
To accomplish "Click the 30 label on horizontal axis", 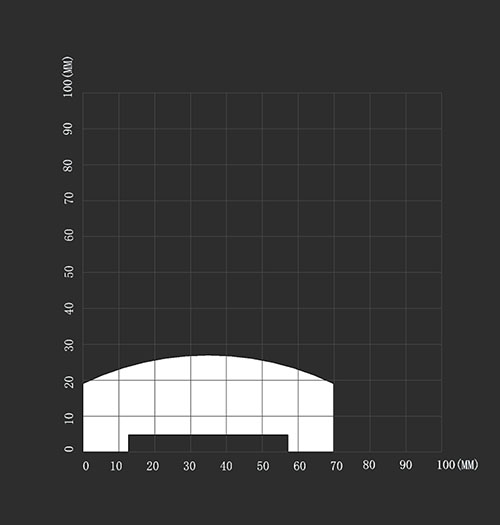I will 189,466.
